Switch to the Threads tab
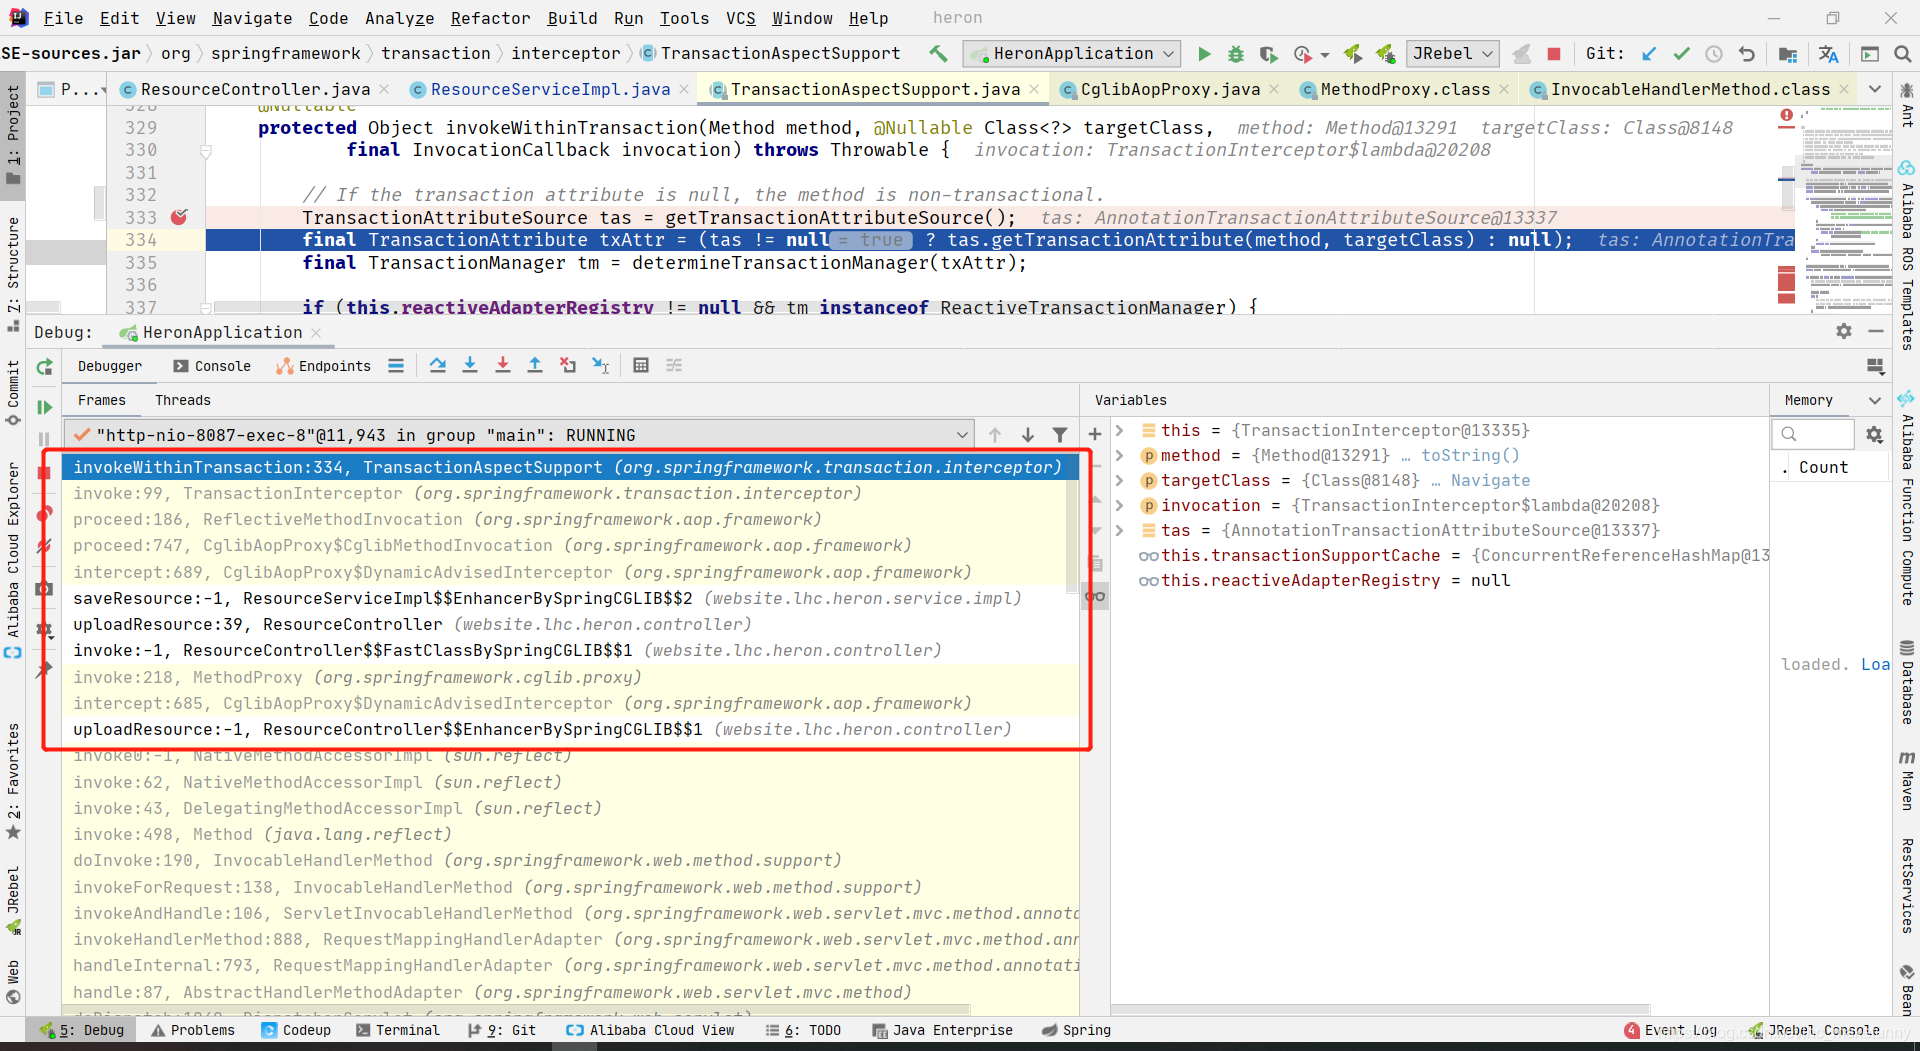This screenshot has width=1920, height=1051. coord(183,400)
